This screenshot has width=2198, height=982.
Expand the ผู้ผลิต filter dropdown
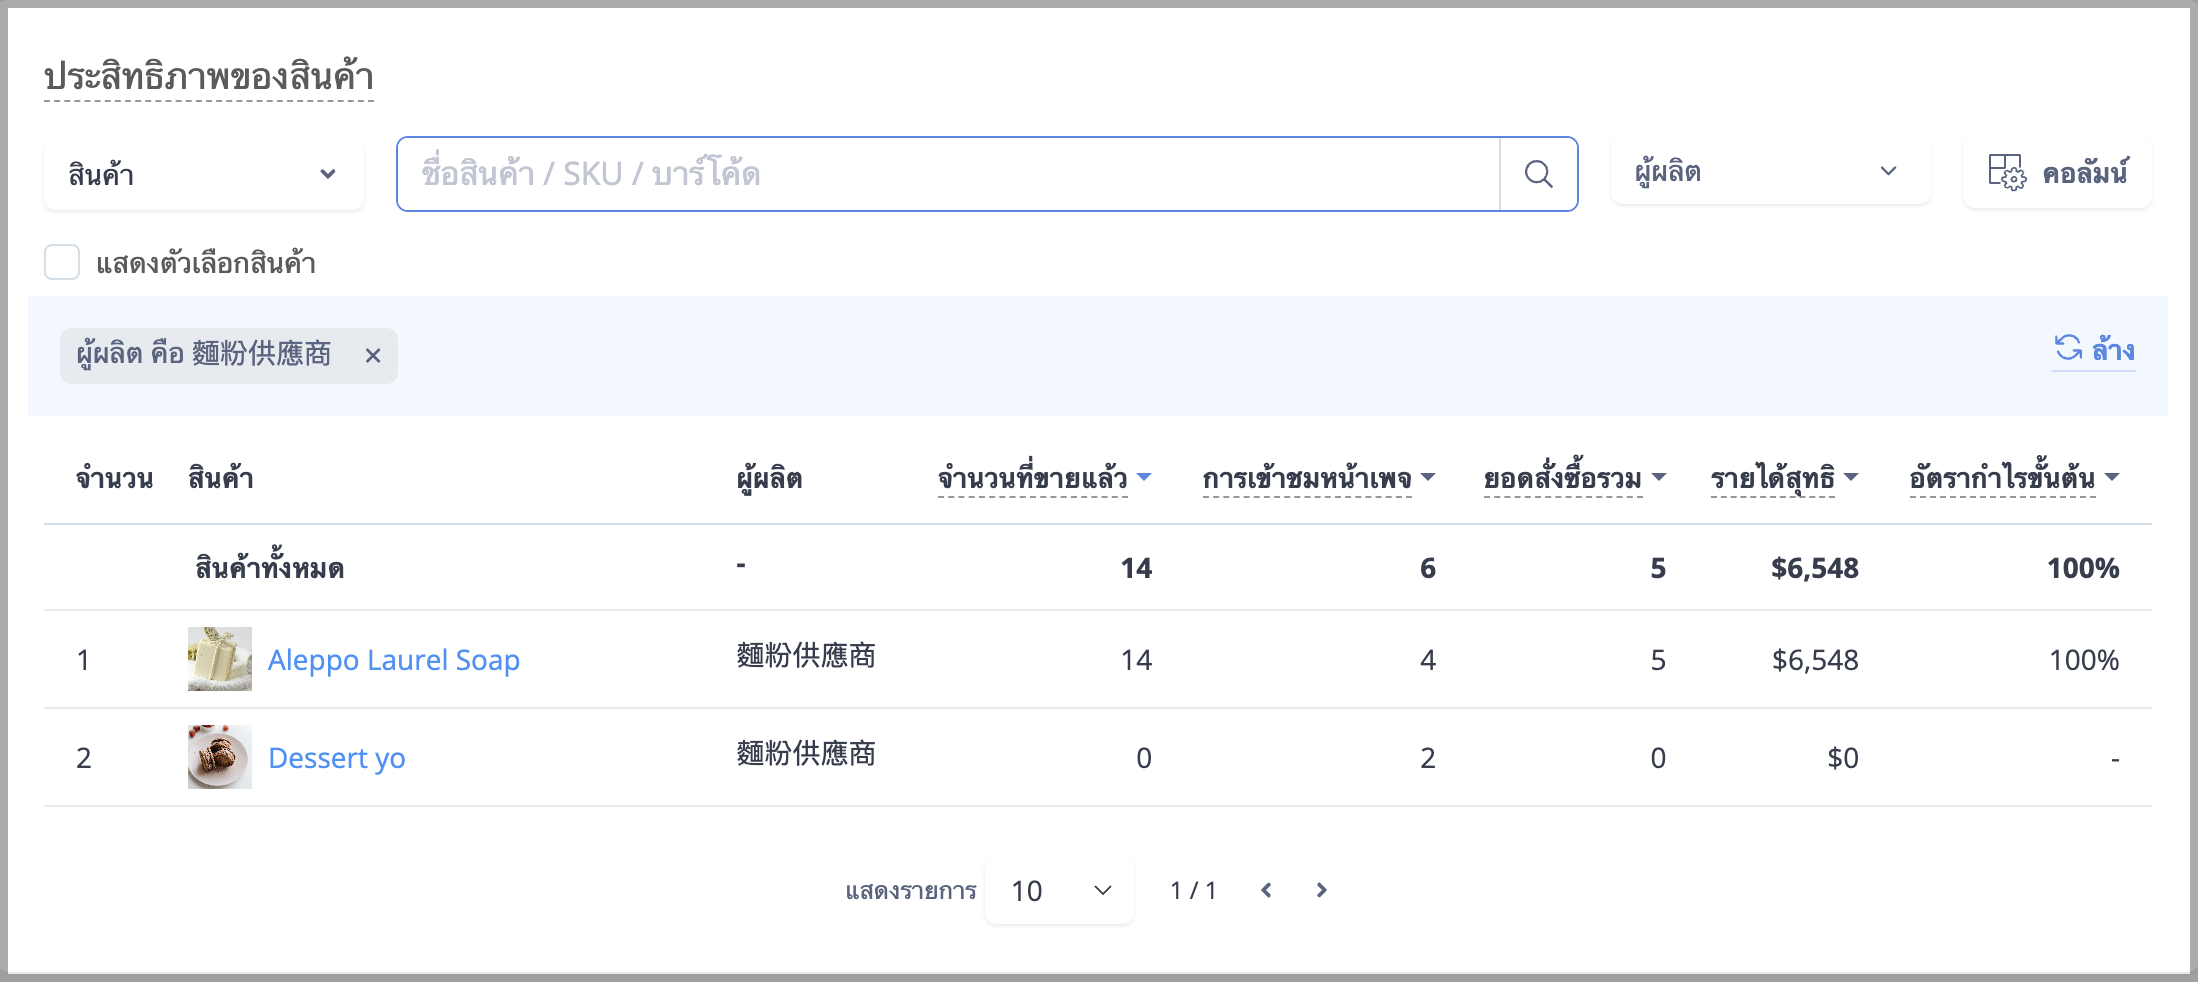(1770, 172)
